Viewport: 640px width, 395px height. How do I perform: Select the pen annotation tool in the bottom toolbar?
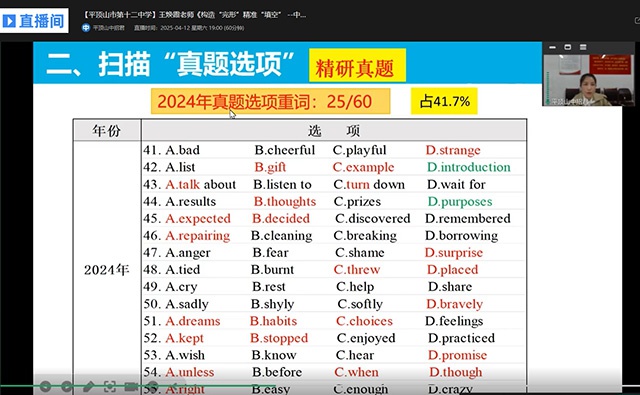click(x=89, y=386)
